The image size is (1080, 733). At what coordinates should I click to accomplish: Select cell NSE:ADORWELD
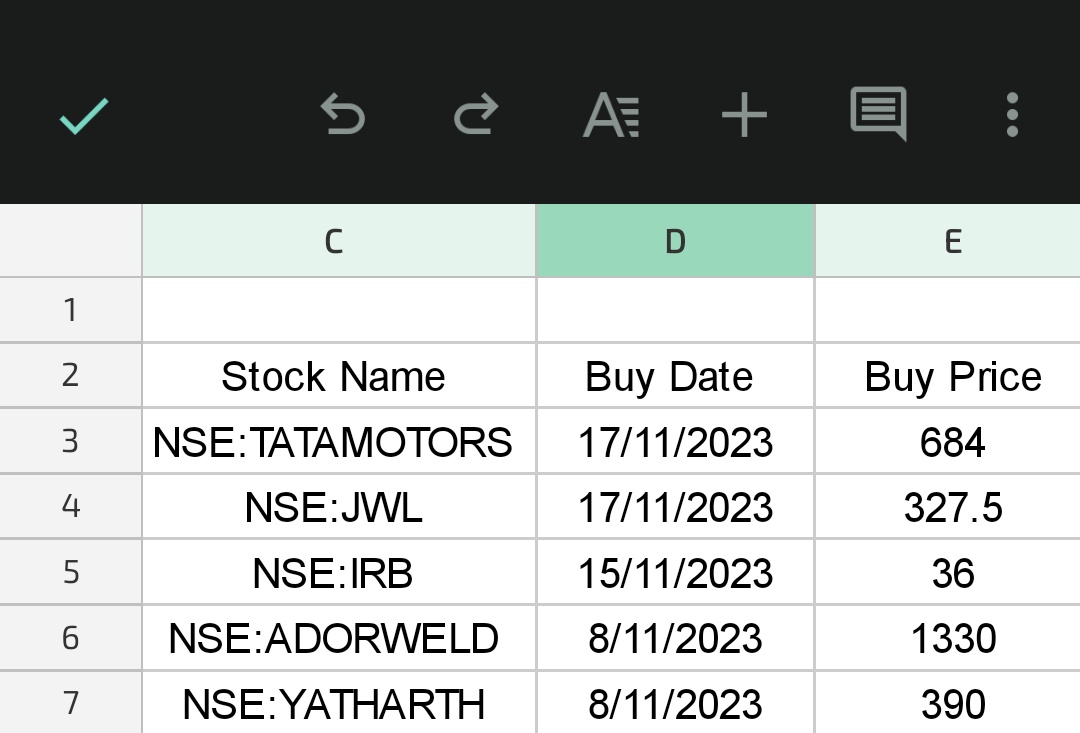339,638
